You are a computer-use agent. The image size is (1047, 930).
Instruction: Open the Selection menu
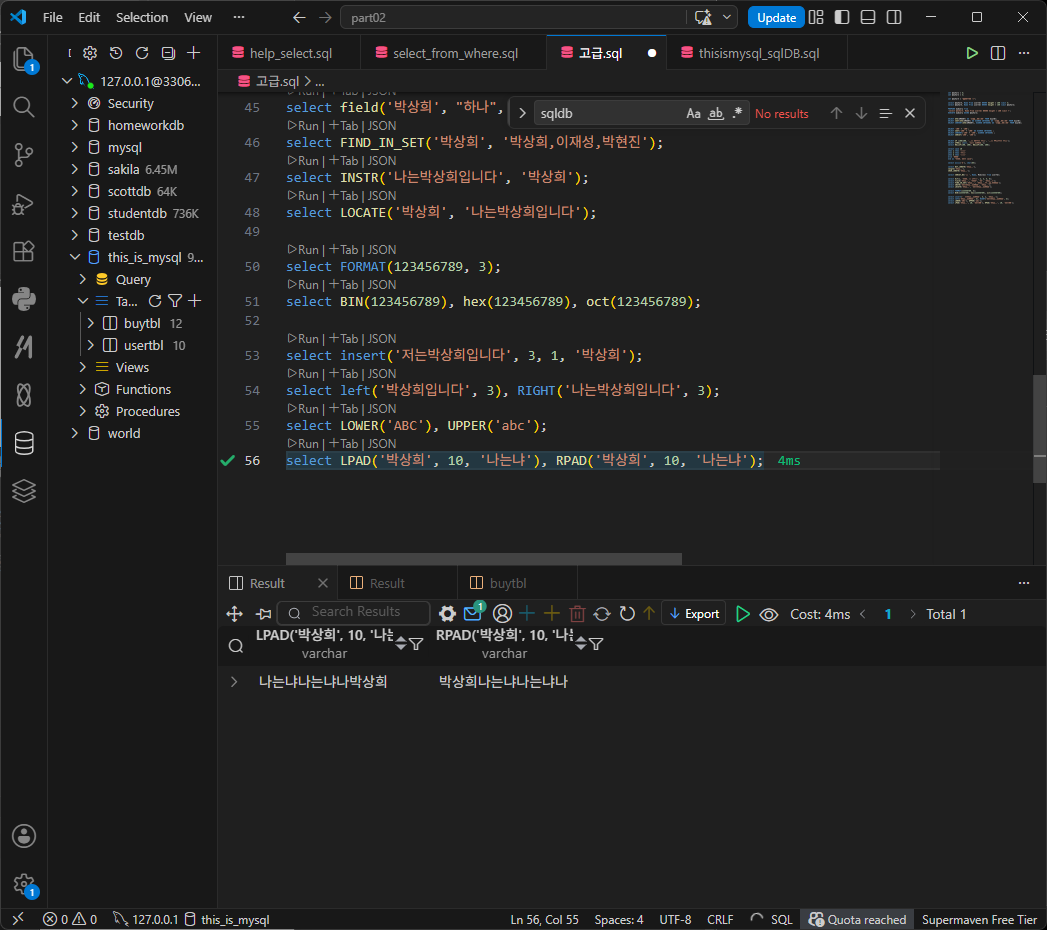pos(142,17)
